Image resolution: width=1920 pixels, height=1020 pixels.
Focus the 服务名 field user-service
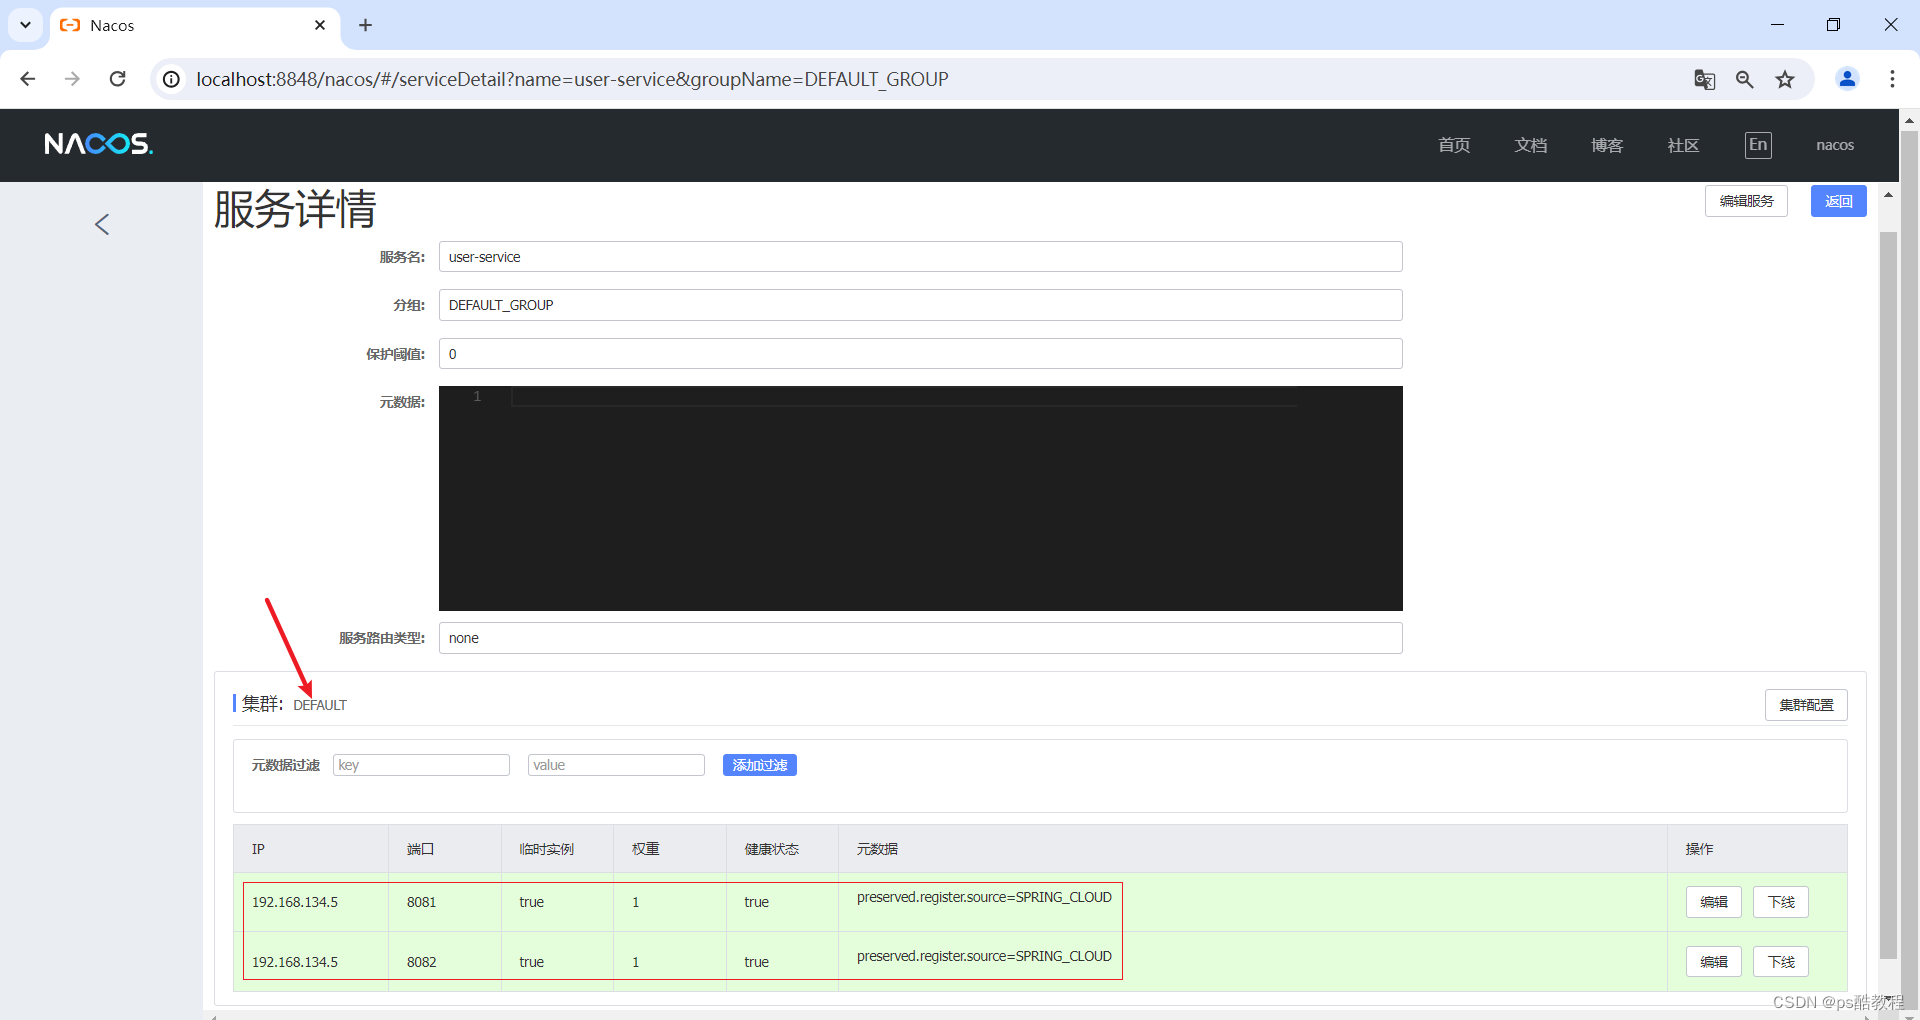[920, 257]
